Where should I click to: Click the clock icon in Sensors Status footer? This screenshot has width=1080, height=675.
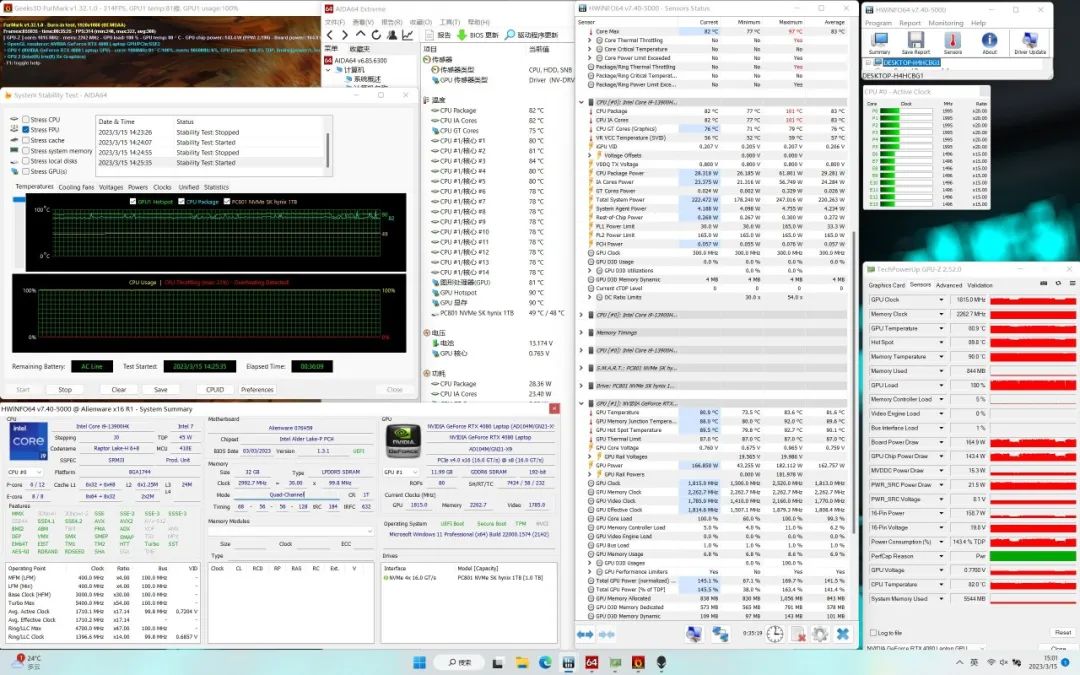[x=775, y=634]
